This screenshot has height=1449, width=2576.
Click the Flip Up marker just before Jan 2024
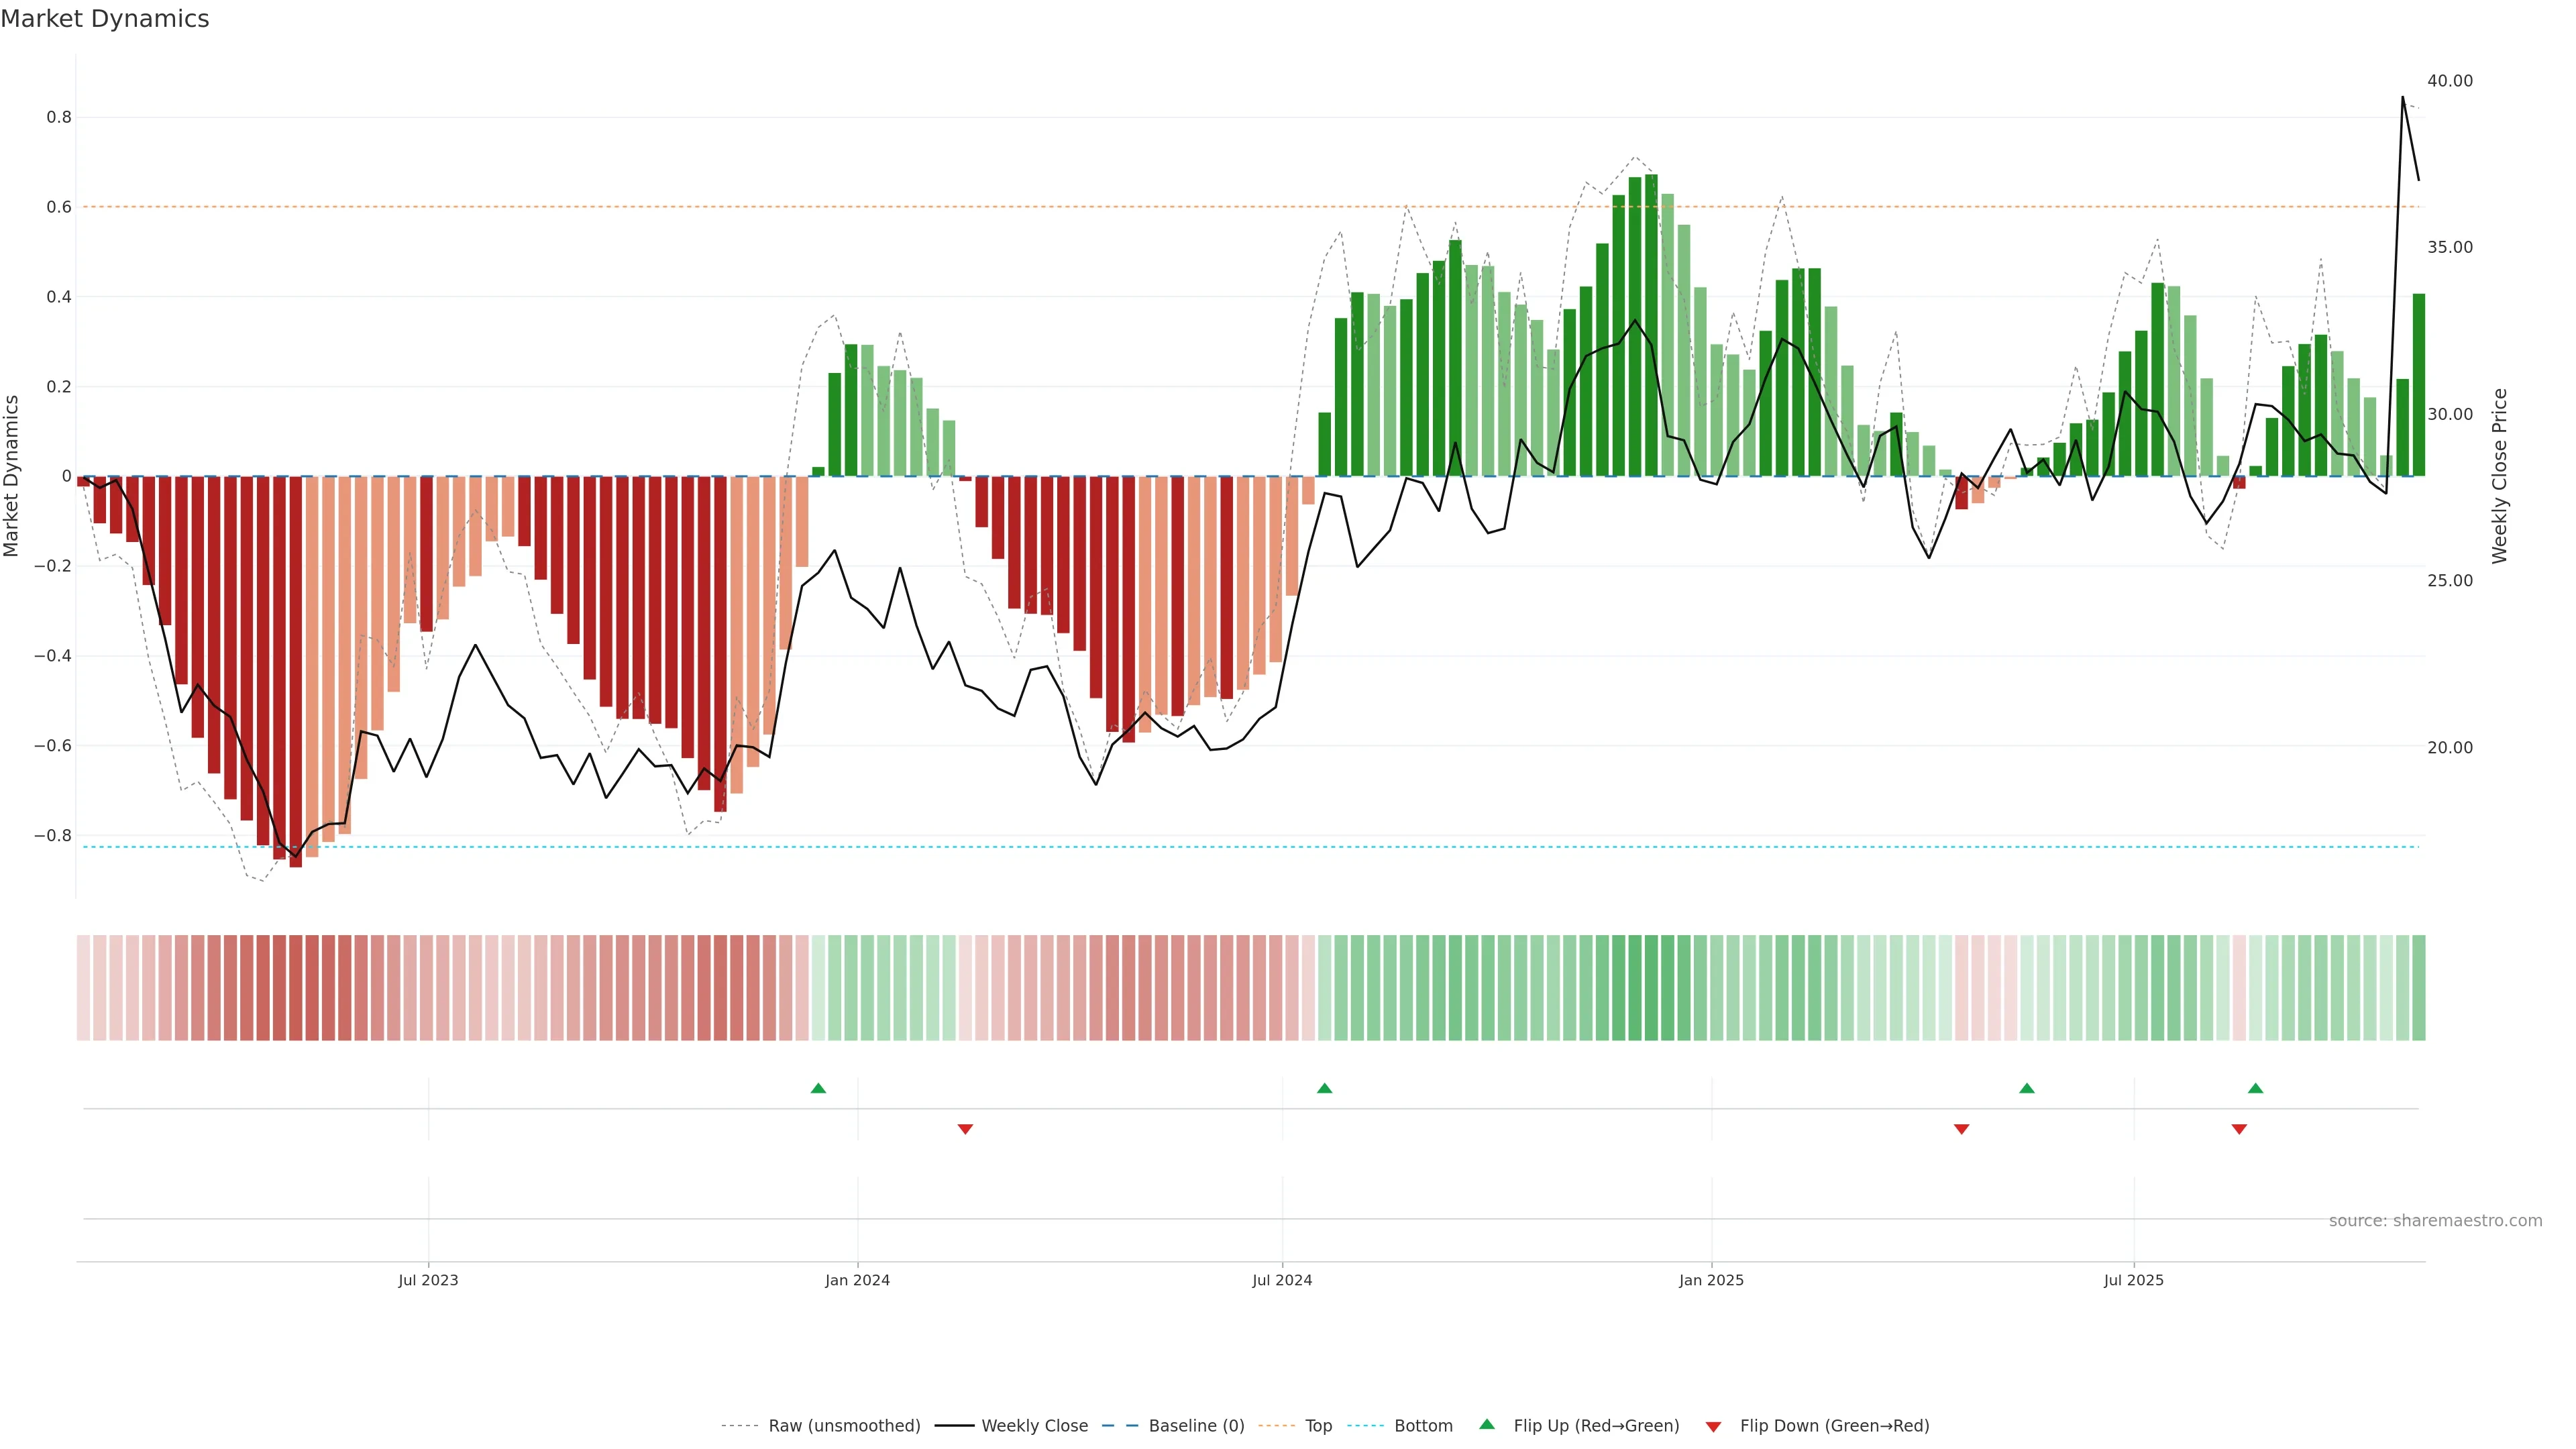(818, 1088)
